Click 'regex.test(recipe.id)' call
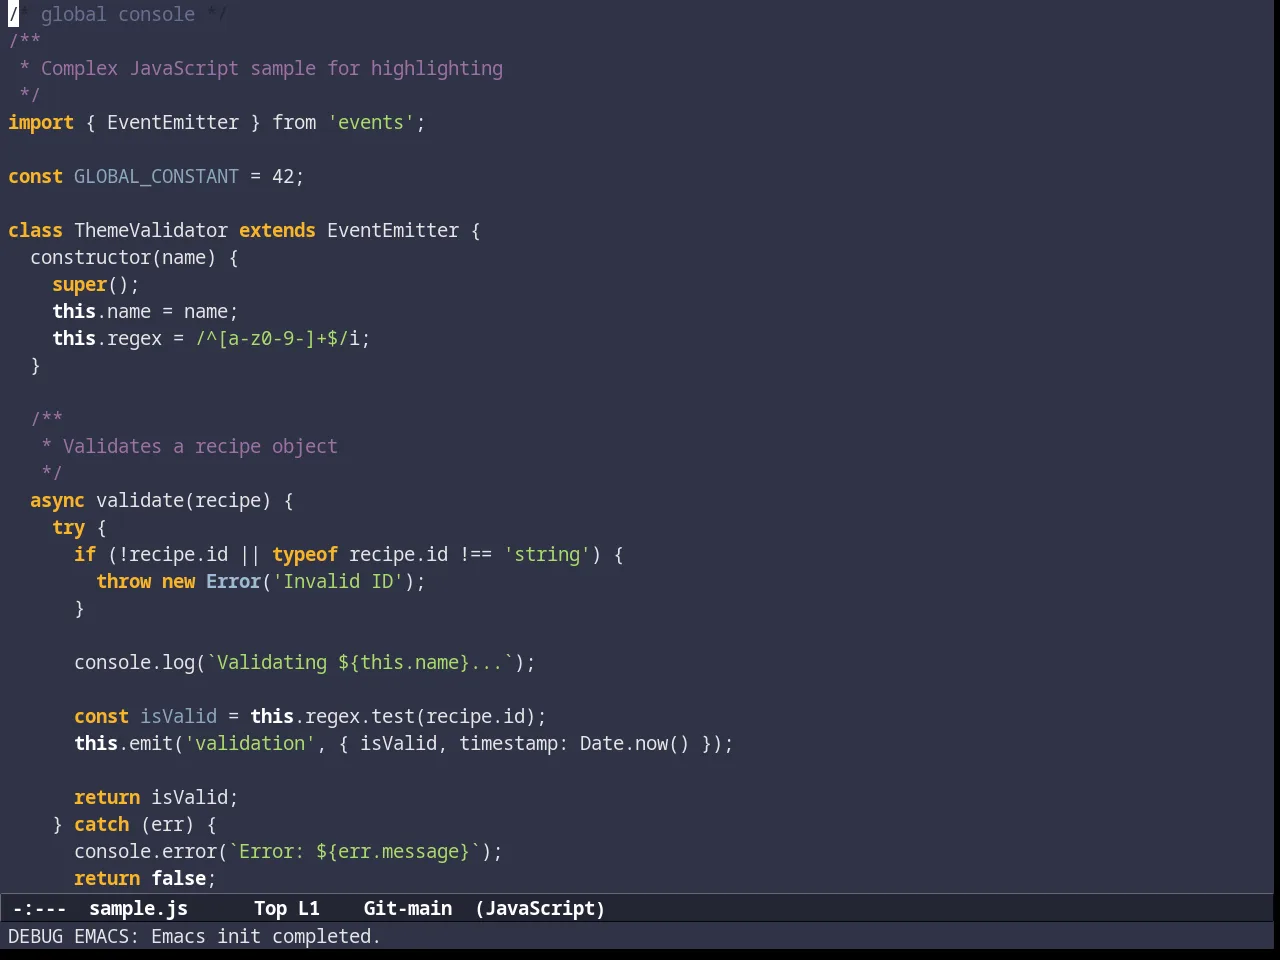Screen dimensions: 1280x960 [420, 716]
